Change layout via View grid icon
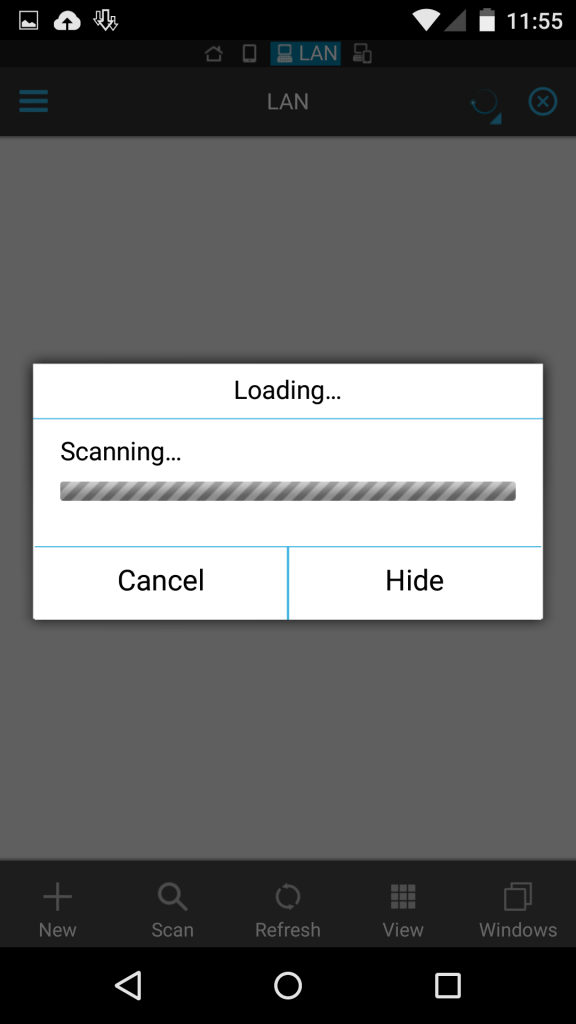The height and width of the screenshot is (1024, 576). click(x=403, y=909)
